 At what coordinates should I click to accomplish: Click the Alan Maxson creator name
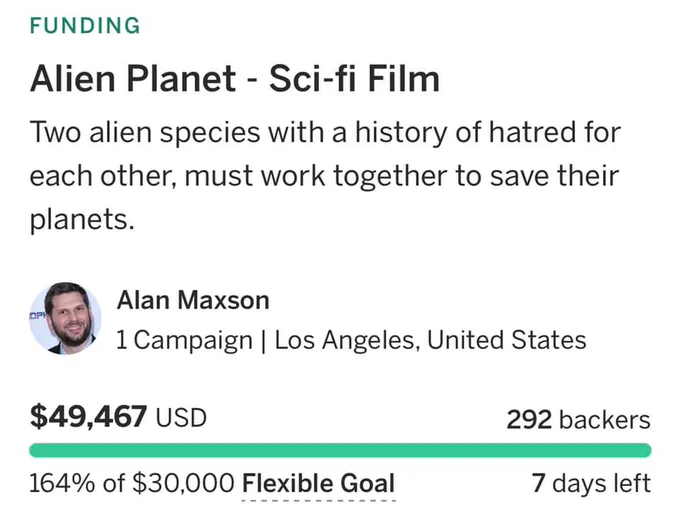193,300
